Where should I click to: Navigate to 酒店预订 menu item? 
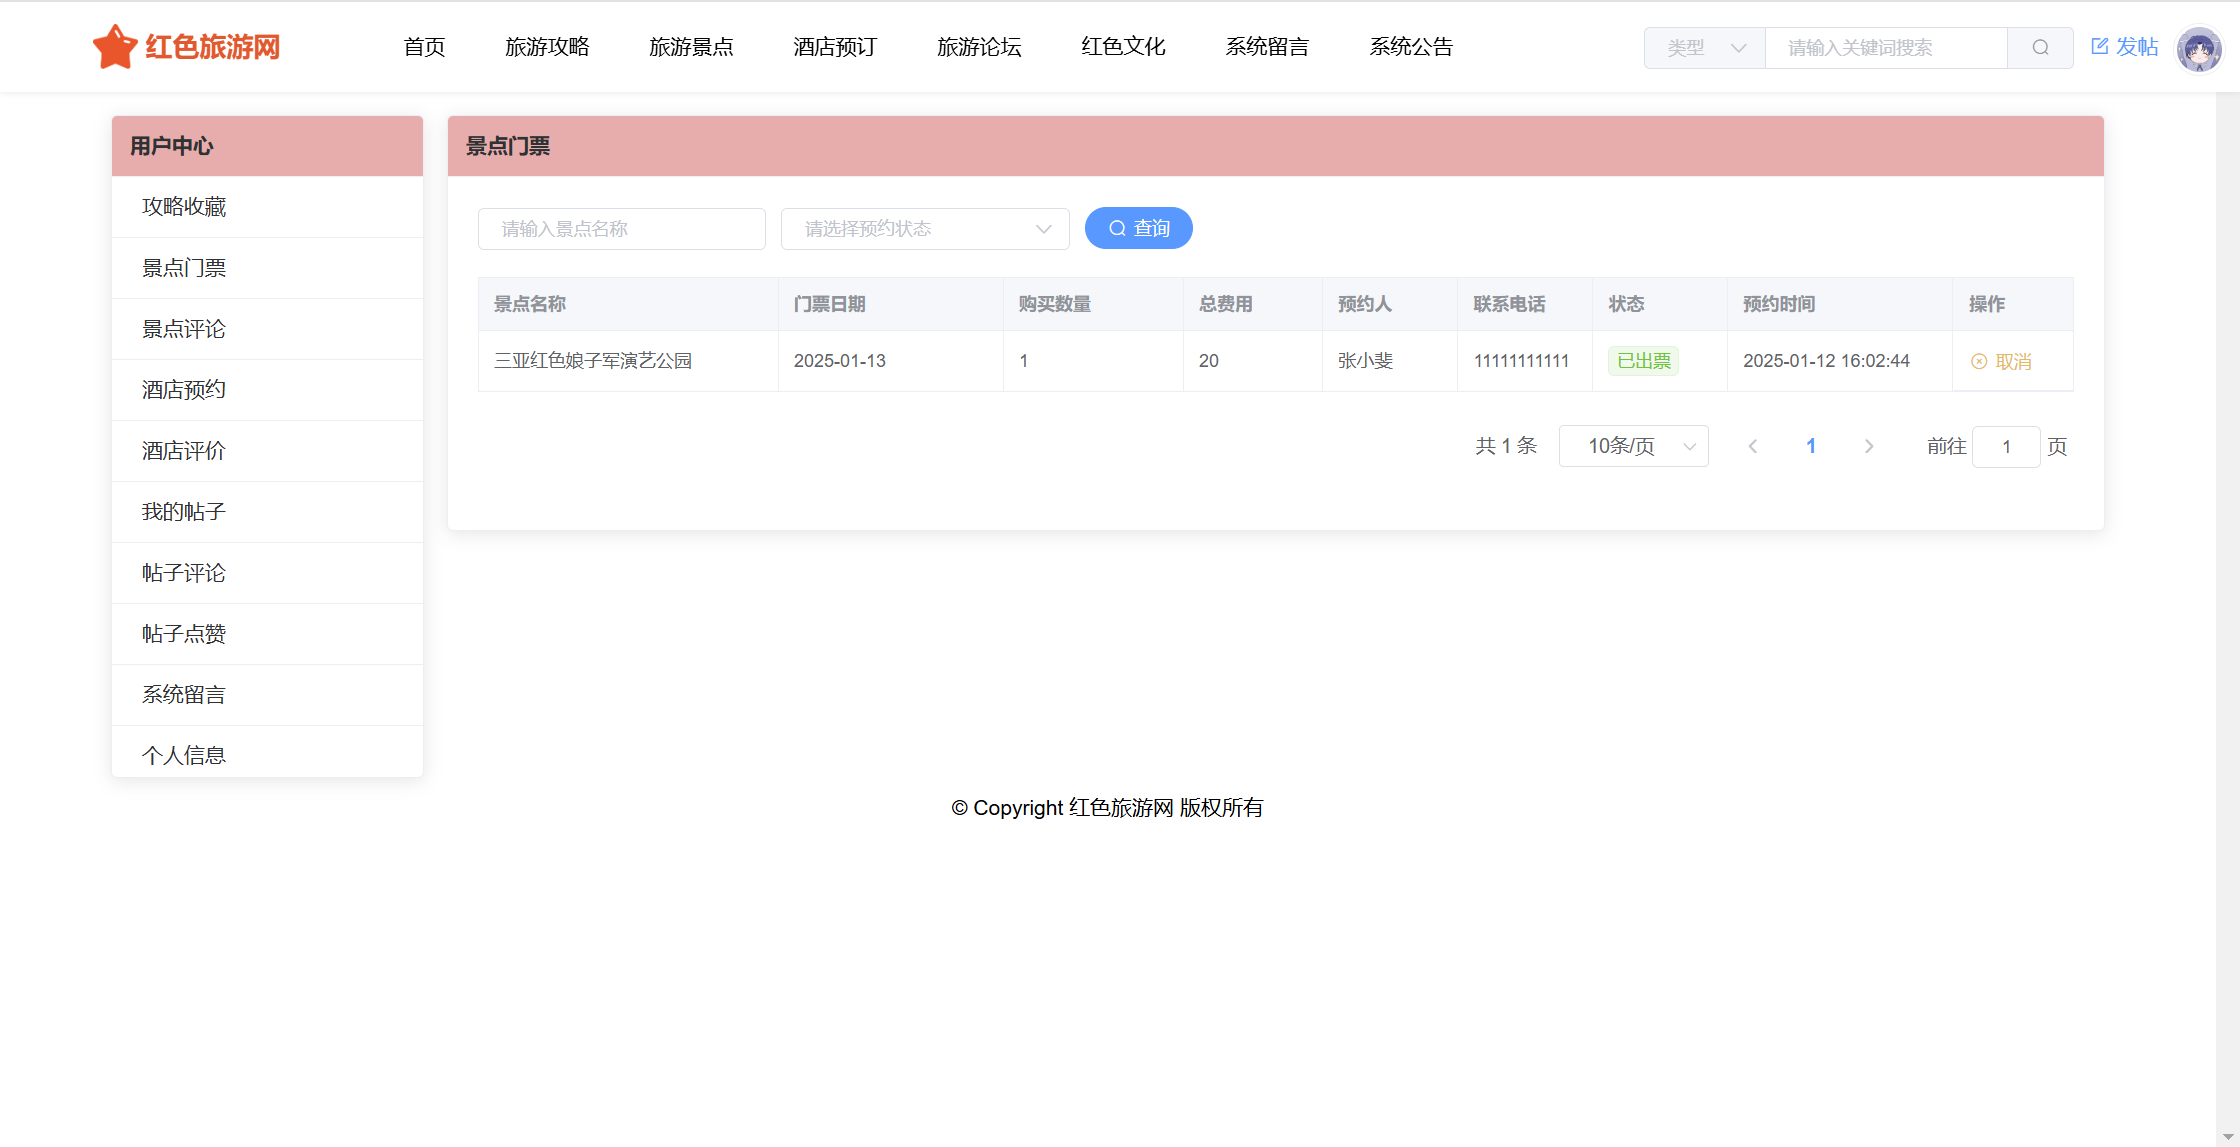click(835, 47)
